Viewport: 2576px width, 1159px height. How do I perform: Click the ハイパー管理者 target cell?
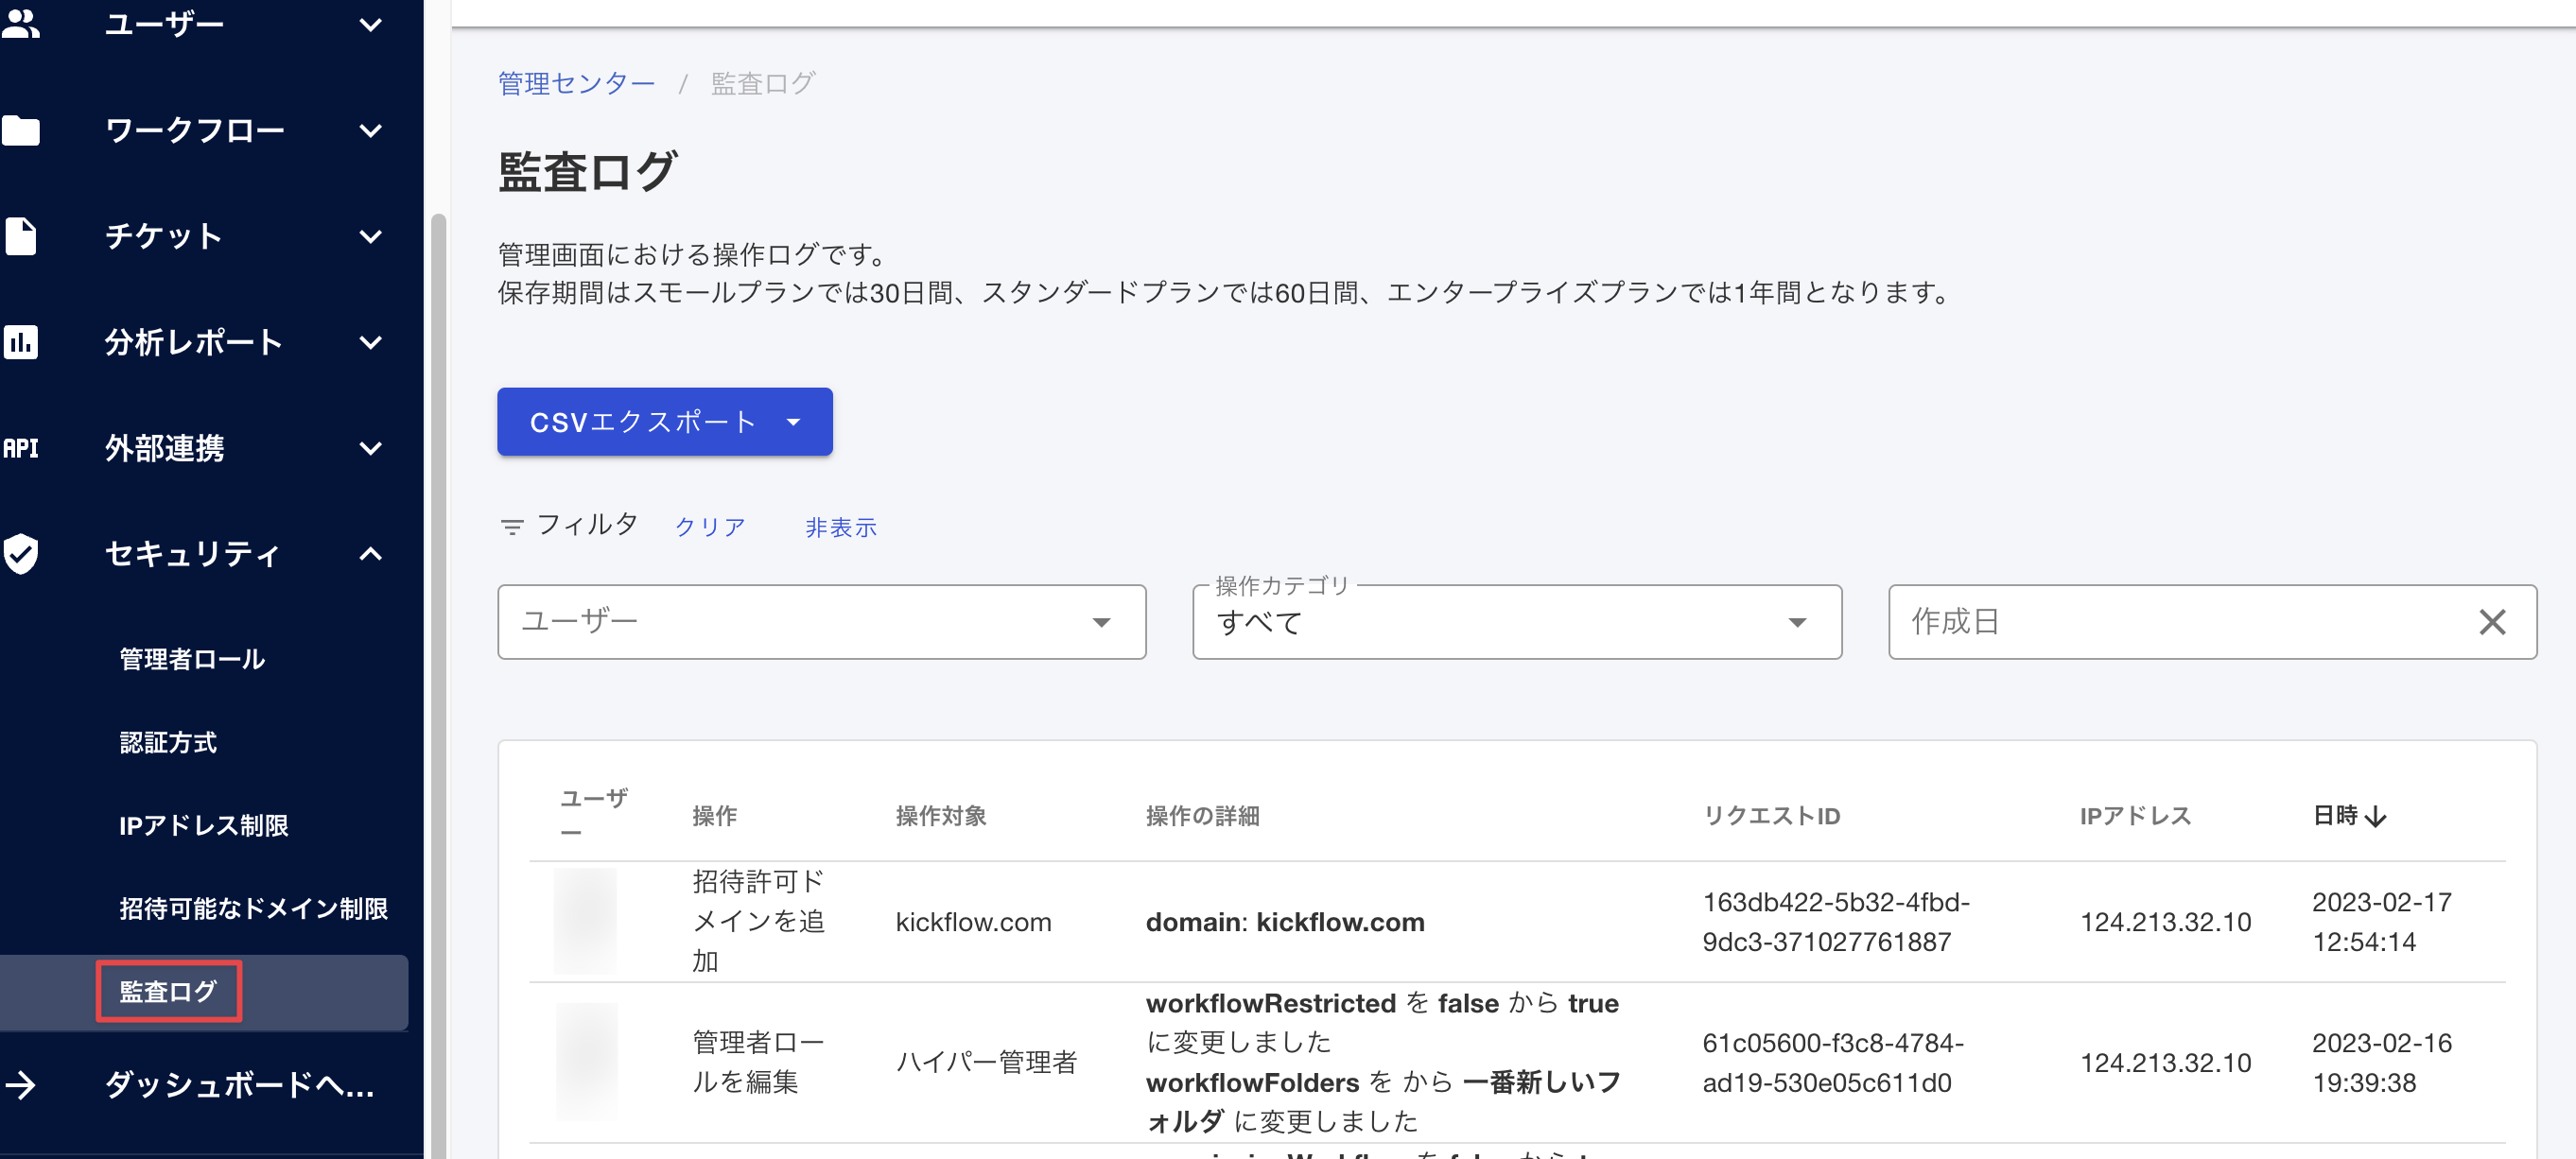pos(987,1062)
